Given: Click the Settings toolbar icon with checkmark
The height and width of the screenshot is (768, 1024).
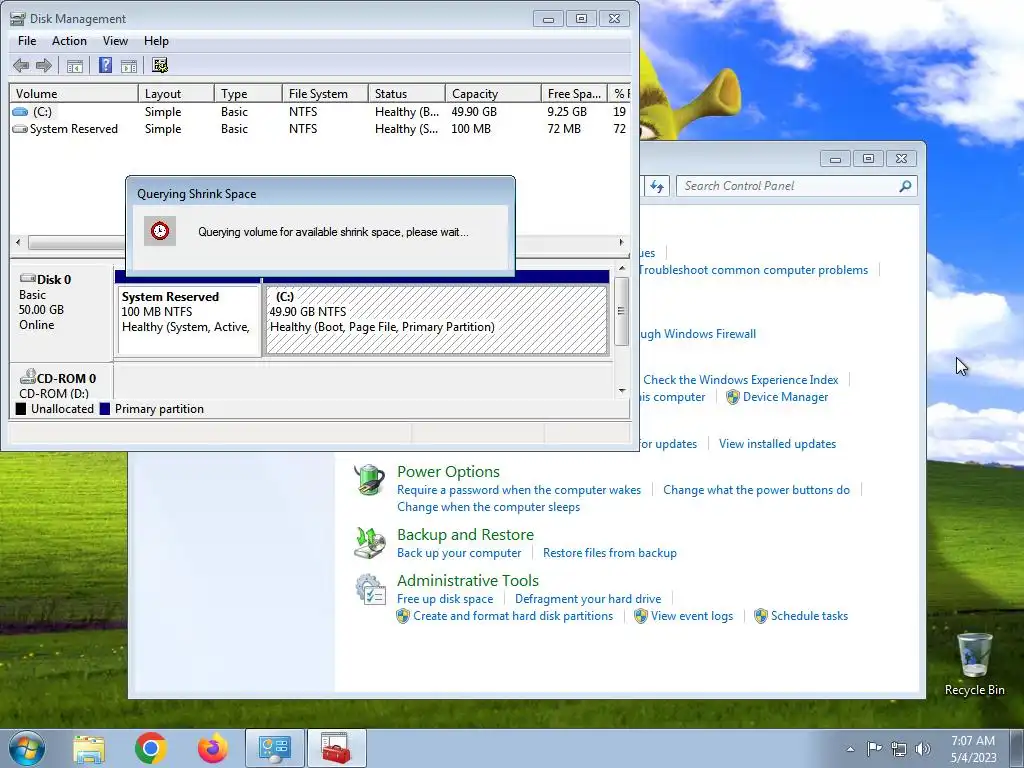Looking at the screenshot, I should click(x=160, y=65).
